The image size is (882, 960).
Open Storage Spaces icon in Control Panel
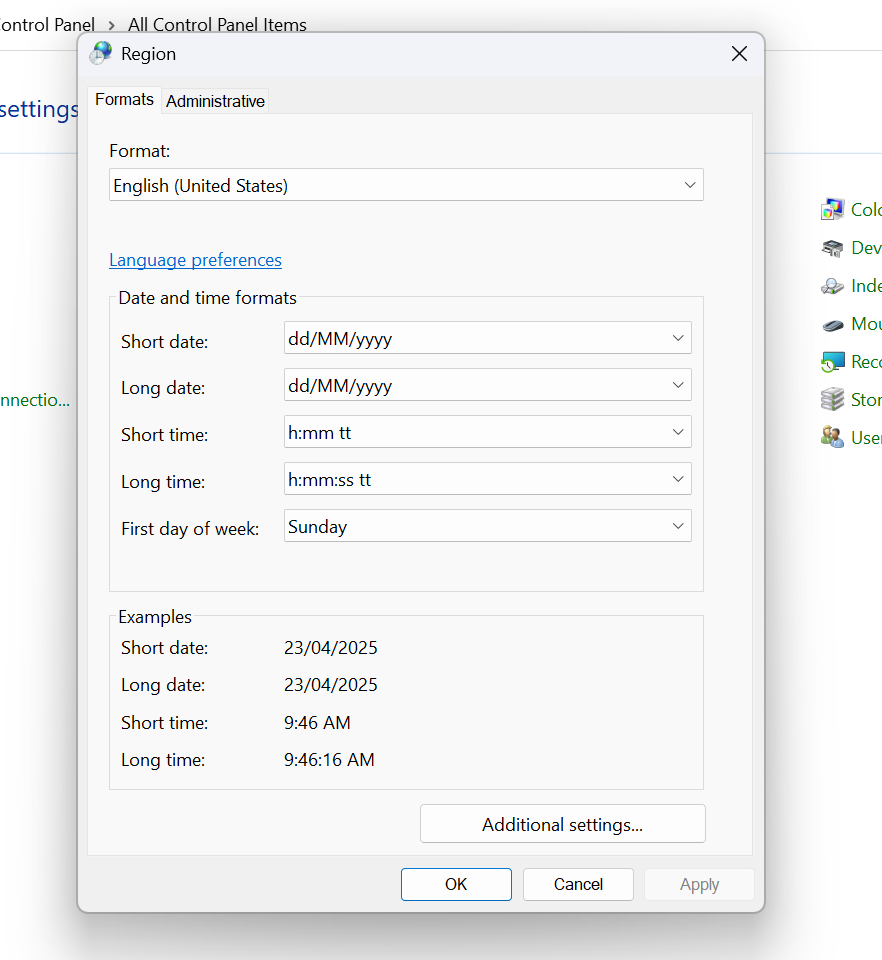coord(832,400)
